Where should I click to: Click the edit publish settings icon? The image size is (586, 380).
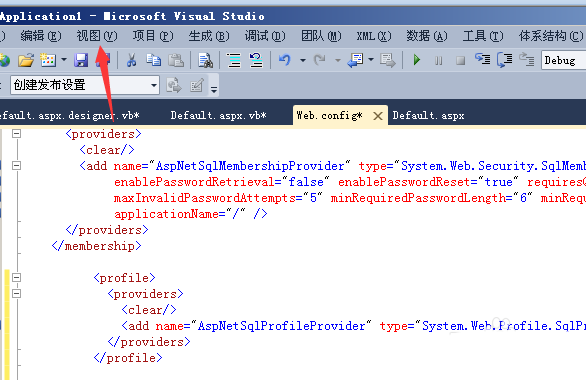[x=197, y=85]
